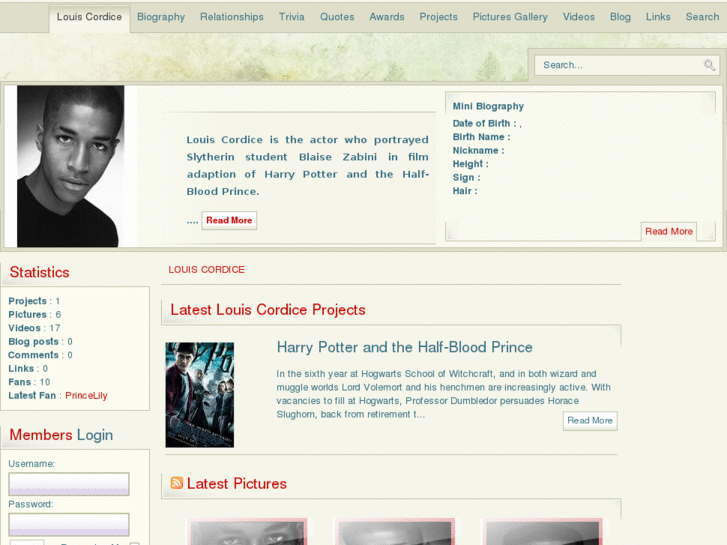Open the RSS feed icon beside Latest Pictures
Image resolution: width=727 pixels, height=545 pixels.
tap(177, 483)
